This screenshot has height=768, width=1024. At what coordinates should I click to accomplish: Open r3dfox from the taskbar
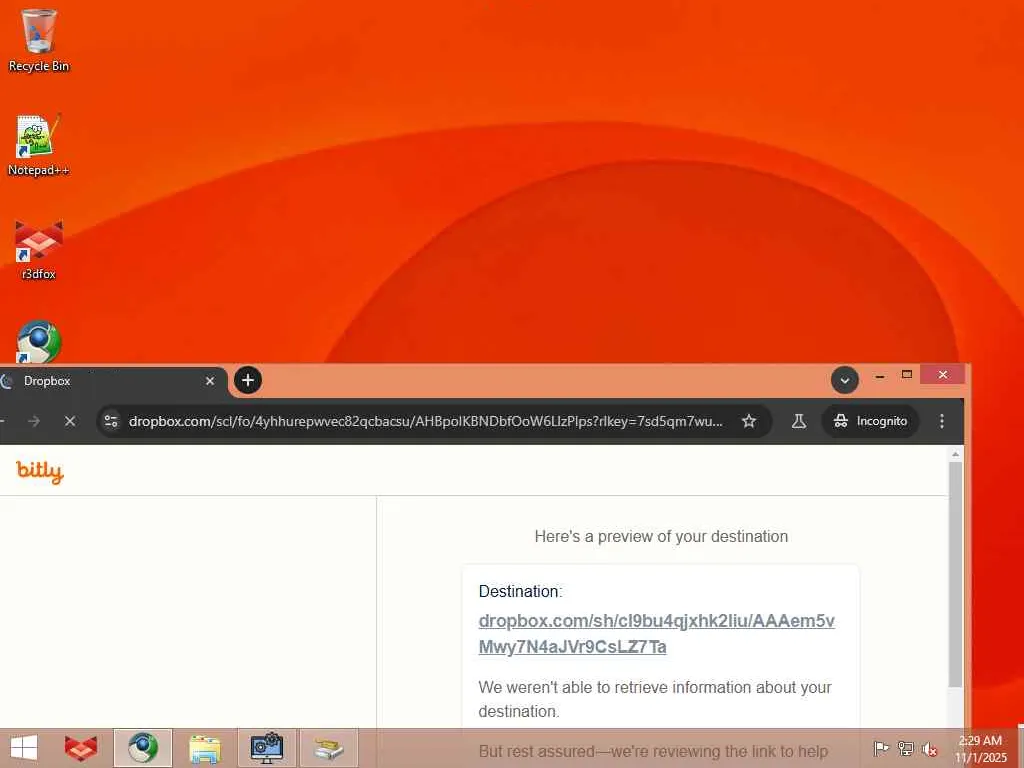[x=81, y=748]
